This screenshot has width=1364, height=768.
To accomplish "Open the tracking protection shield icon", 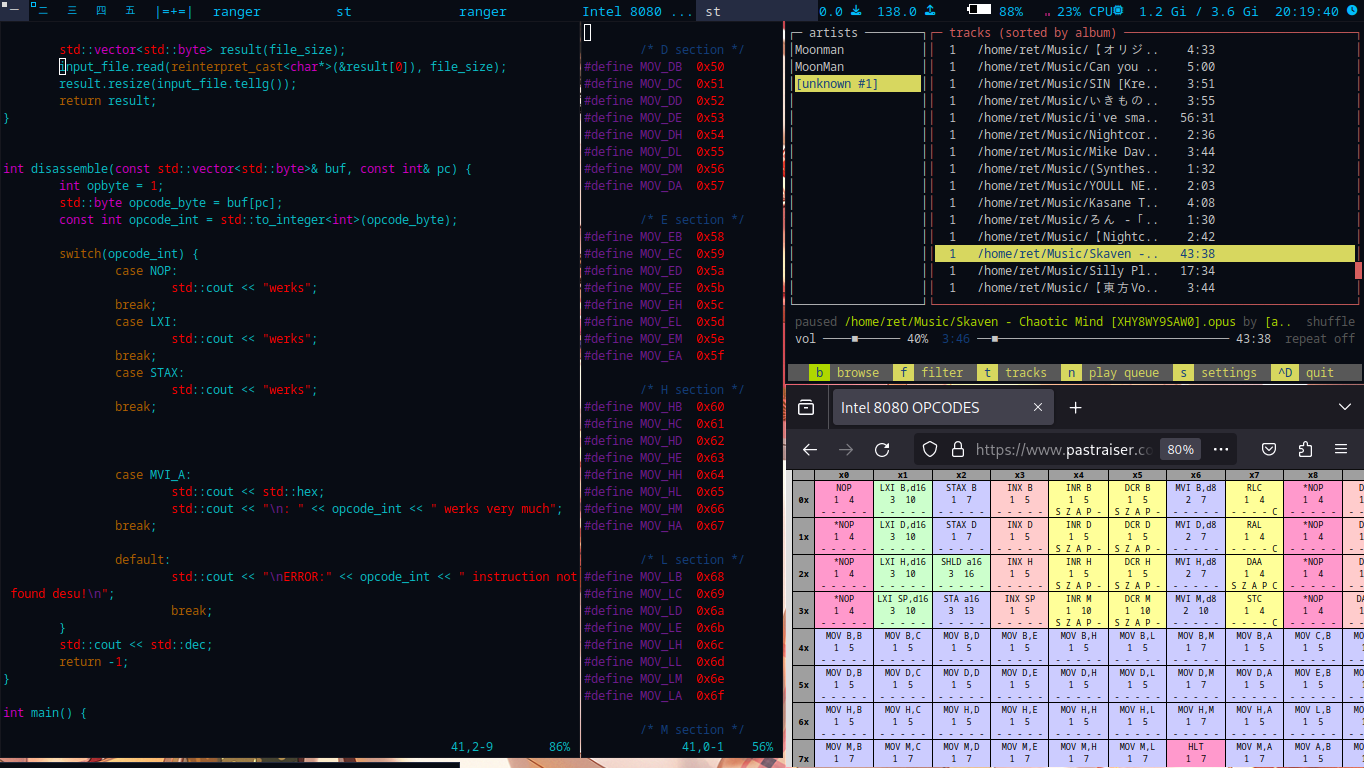I will pyautogui.click(x=929, y=450).
